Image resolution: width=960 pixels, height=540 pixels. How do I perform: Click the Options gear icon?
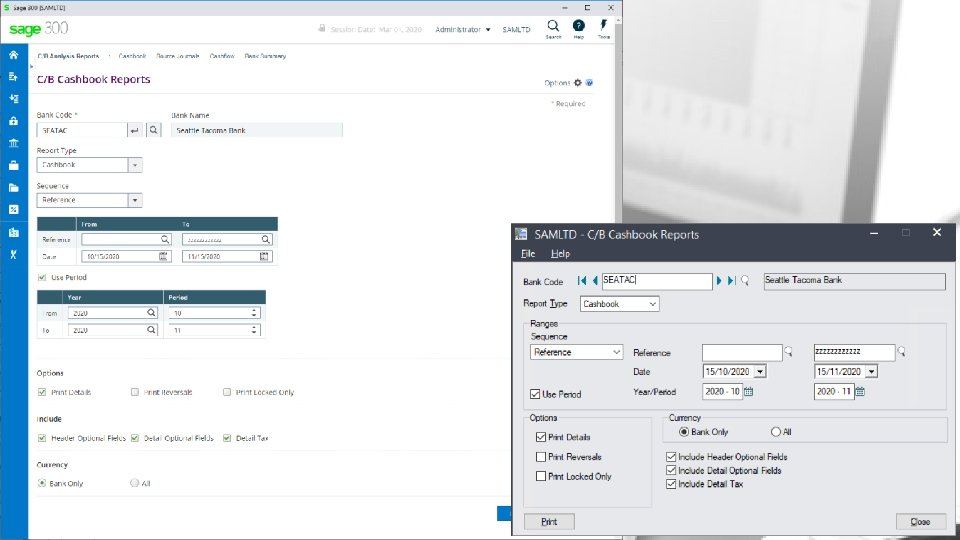(577, 83)
